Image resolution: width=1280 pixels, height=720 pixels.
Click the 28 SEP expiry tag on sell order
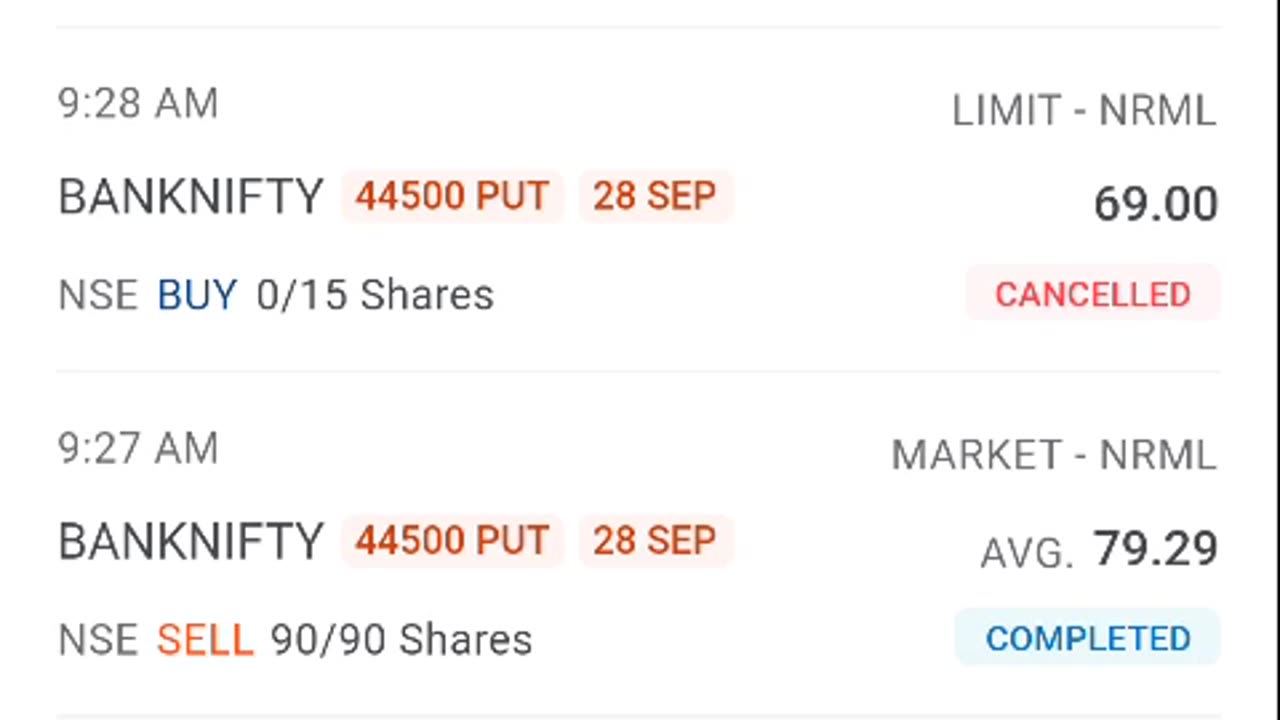[x=655, y=541]
